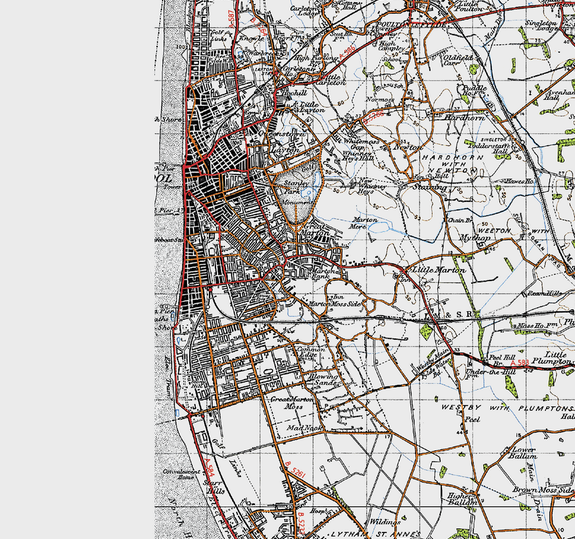
Task: Select the 'Chain Br.' bridge label
Action: 460,220
